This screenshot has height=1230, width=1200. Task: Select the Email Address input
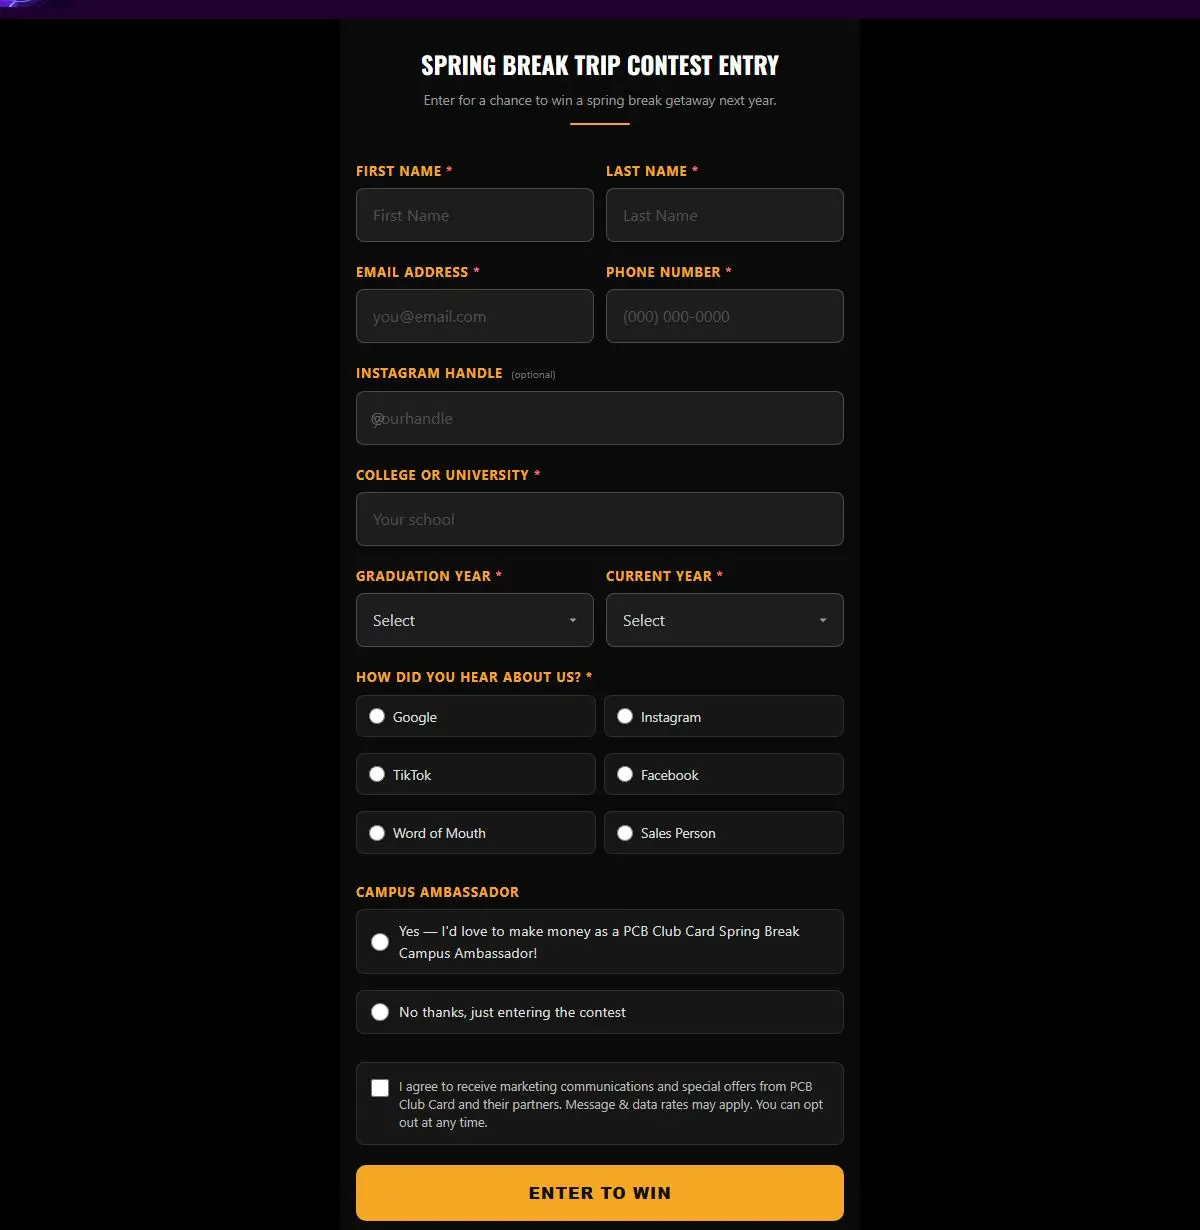coord(475,316)
